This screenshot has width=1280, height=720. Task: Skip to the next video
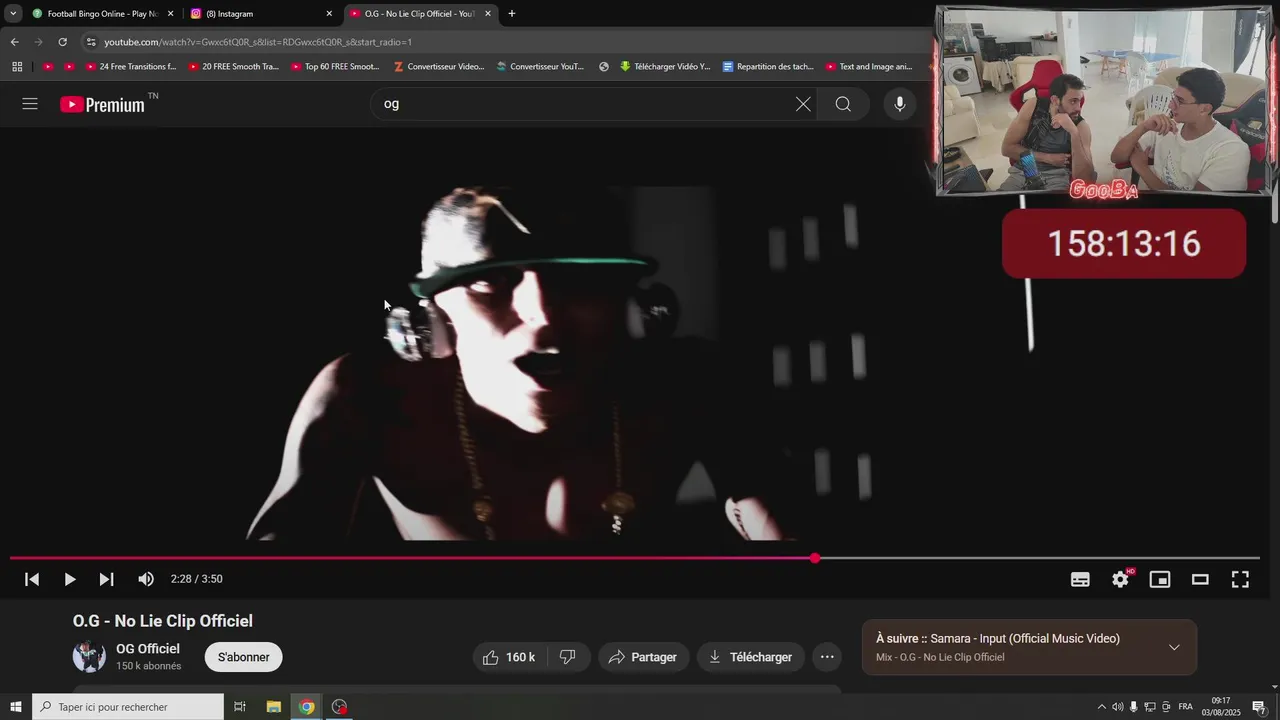click(106, 579)
